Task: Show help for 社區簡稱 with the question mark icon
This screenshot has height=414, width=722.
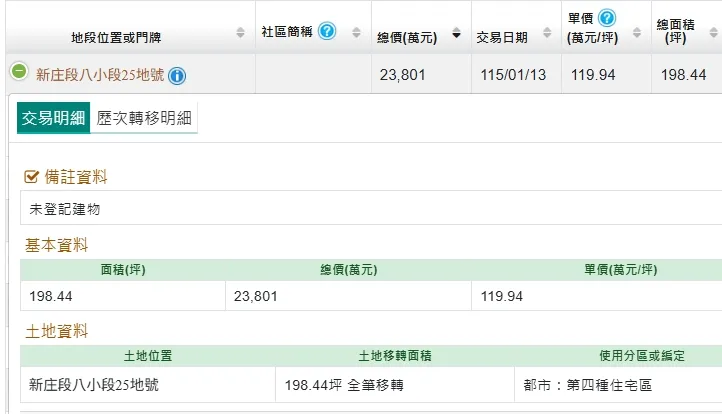Action: 327,31
